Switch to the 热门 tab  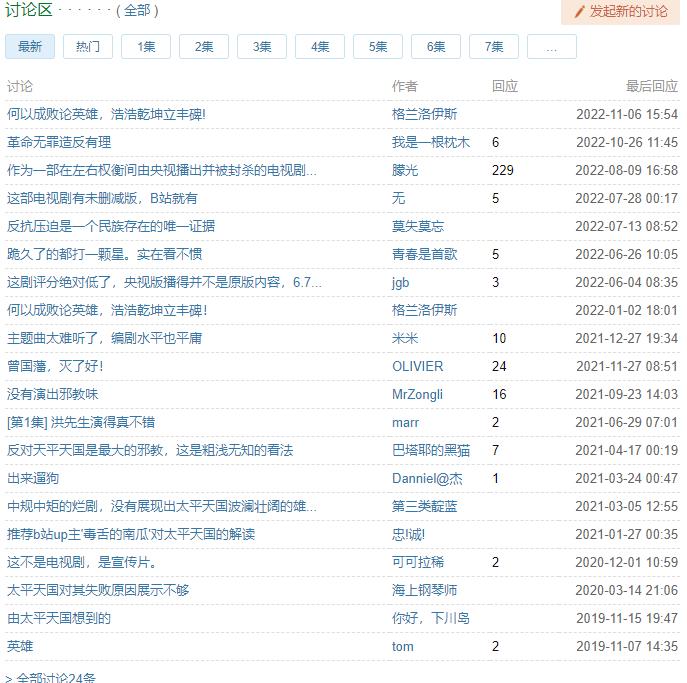pyautogui.click(x=88, y=47)
